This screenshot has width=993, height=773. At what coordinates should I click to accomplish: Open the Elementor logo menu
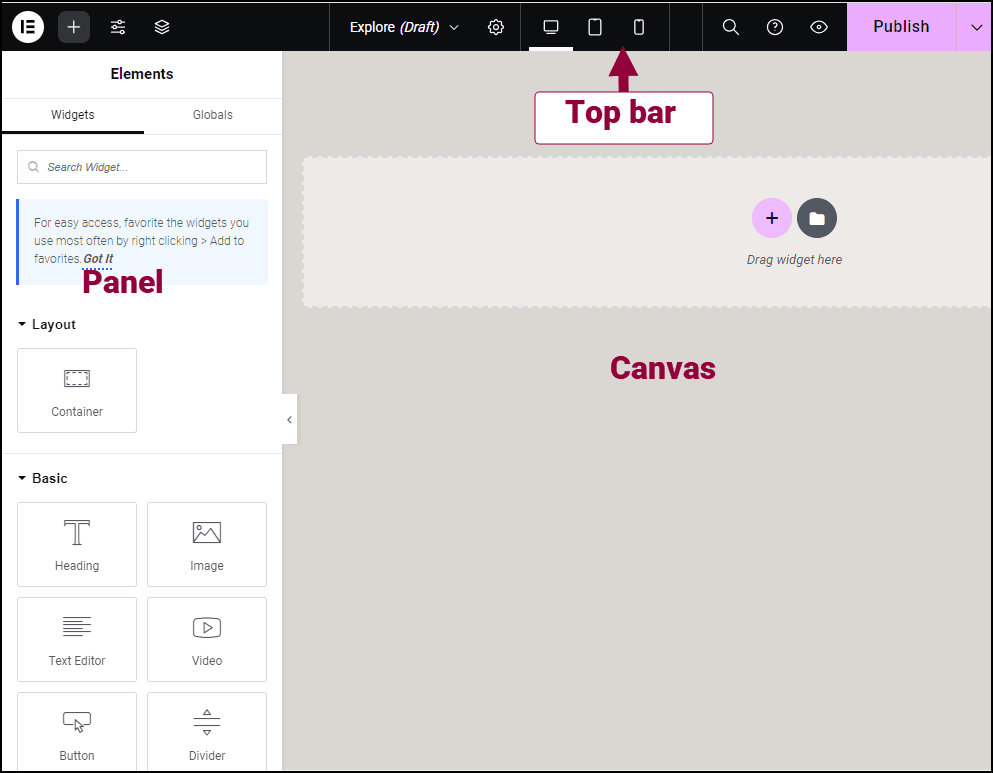(28, 27)
